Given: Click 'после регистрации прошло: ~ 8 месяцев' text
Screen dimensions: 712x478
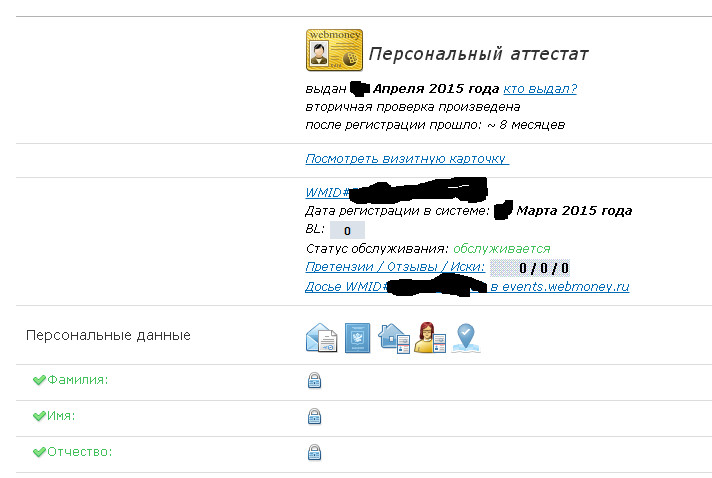Looking at the screenshot, I should click(435, 125).
